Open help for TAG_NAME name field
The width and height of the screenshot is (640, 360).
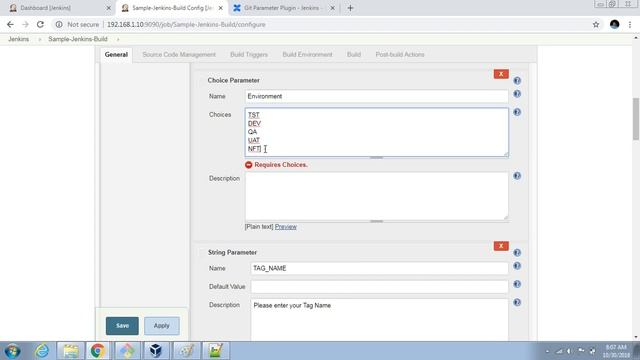coord(517,266)
